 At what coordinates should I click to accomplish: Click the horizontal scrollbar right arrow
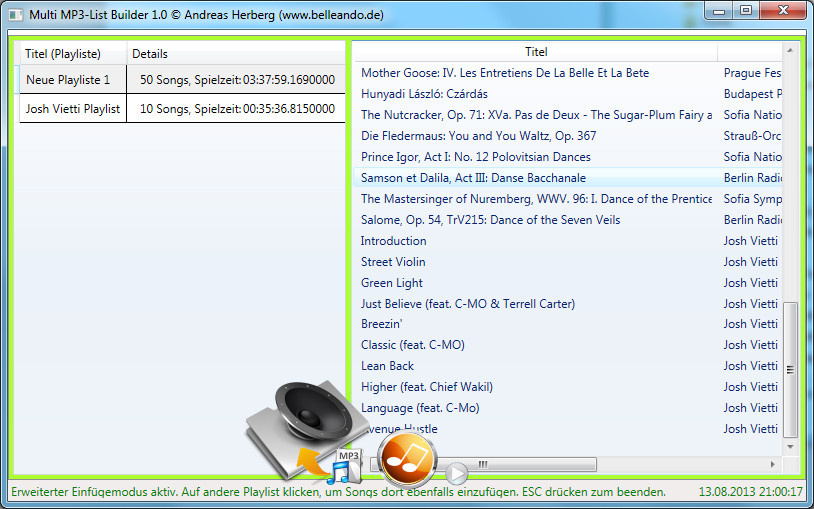click(772, 464)
